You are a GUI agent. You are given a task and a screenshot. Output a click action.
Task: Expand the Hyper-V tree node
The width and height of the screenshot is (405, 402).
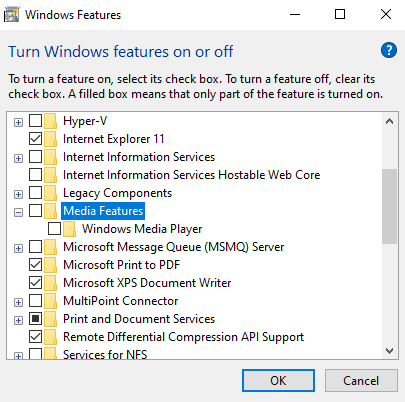coord(19,122)
